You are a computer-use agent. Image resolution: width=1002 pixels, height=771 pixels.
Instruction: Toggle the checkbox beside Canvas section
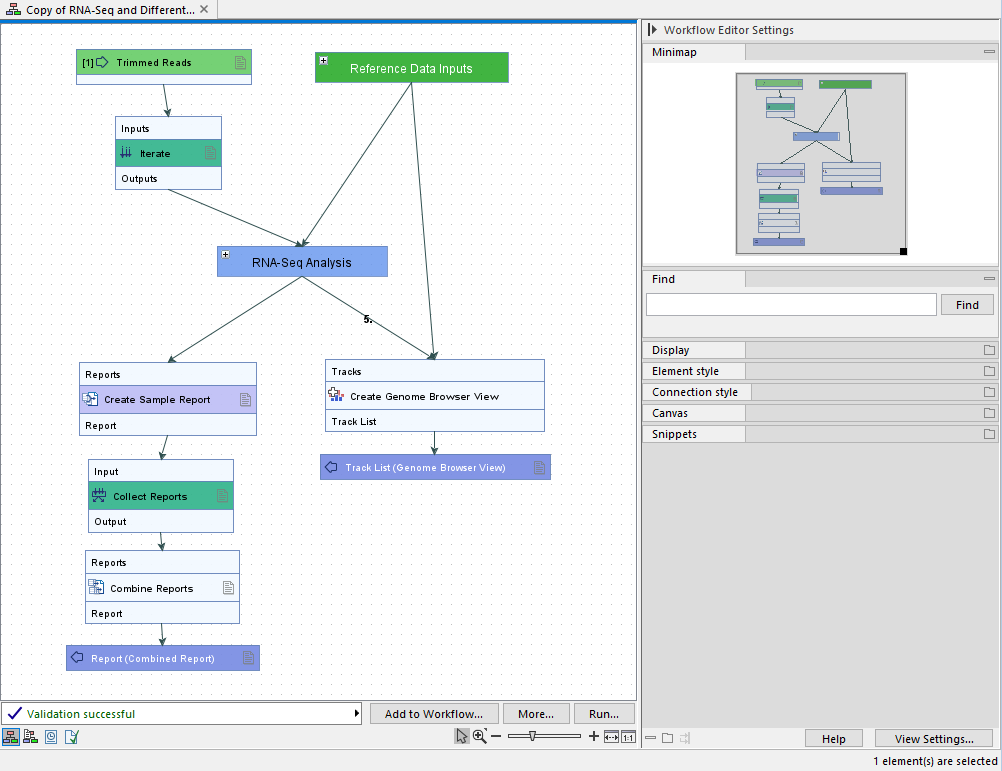tap(989, 412)
